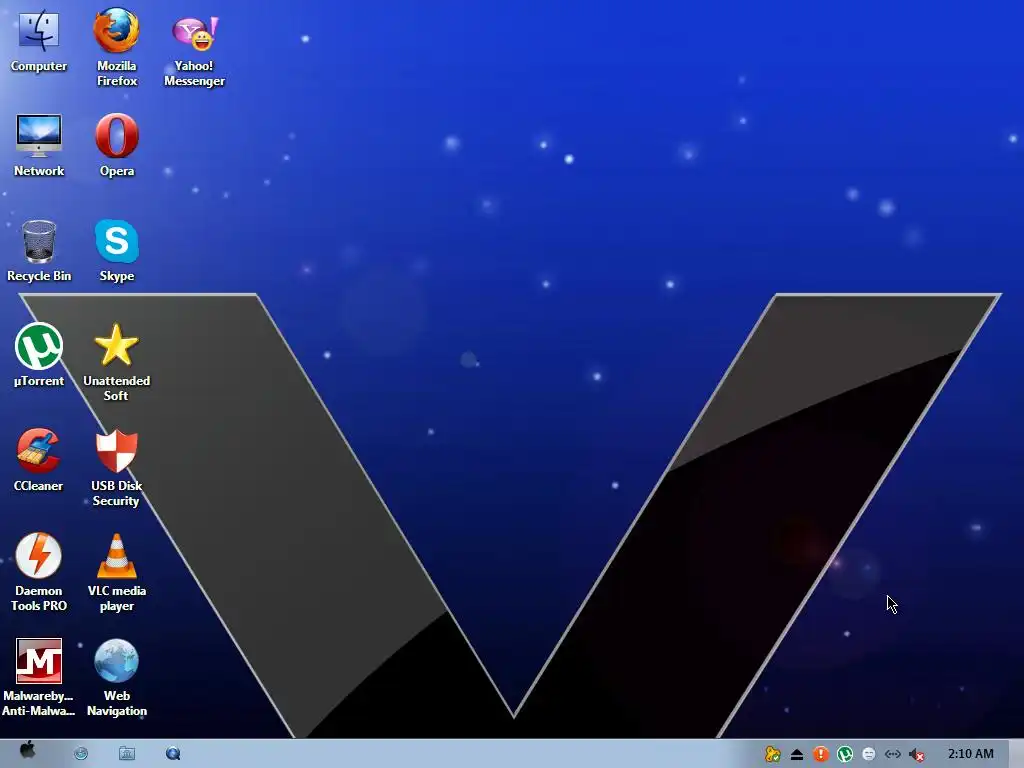The height and width of the screenshot is (768, 1024).
Task: Click the muted volume speaker icon
Action: pos(917,755)
